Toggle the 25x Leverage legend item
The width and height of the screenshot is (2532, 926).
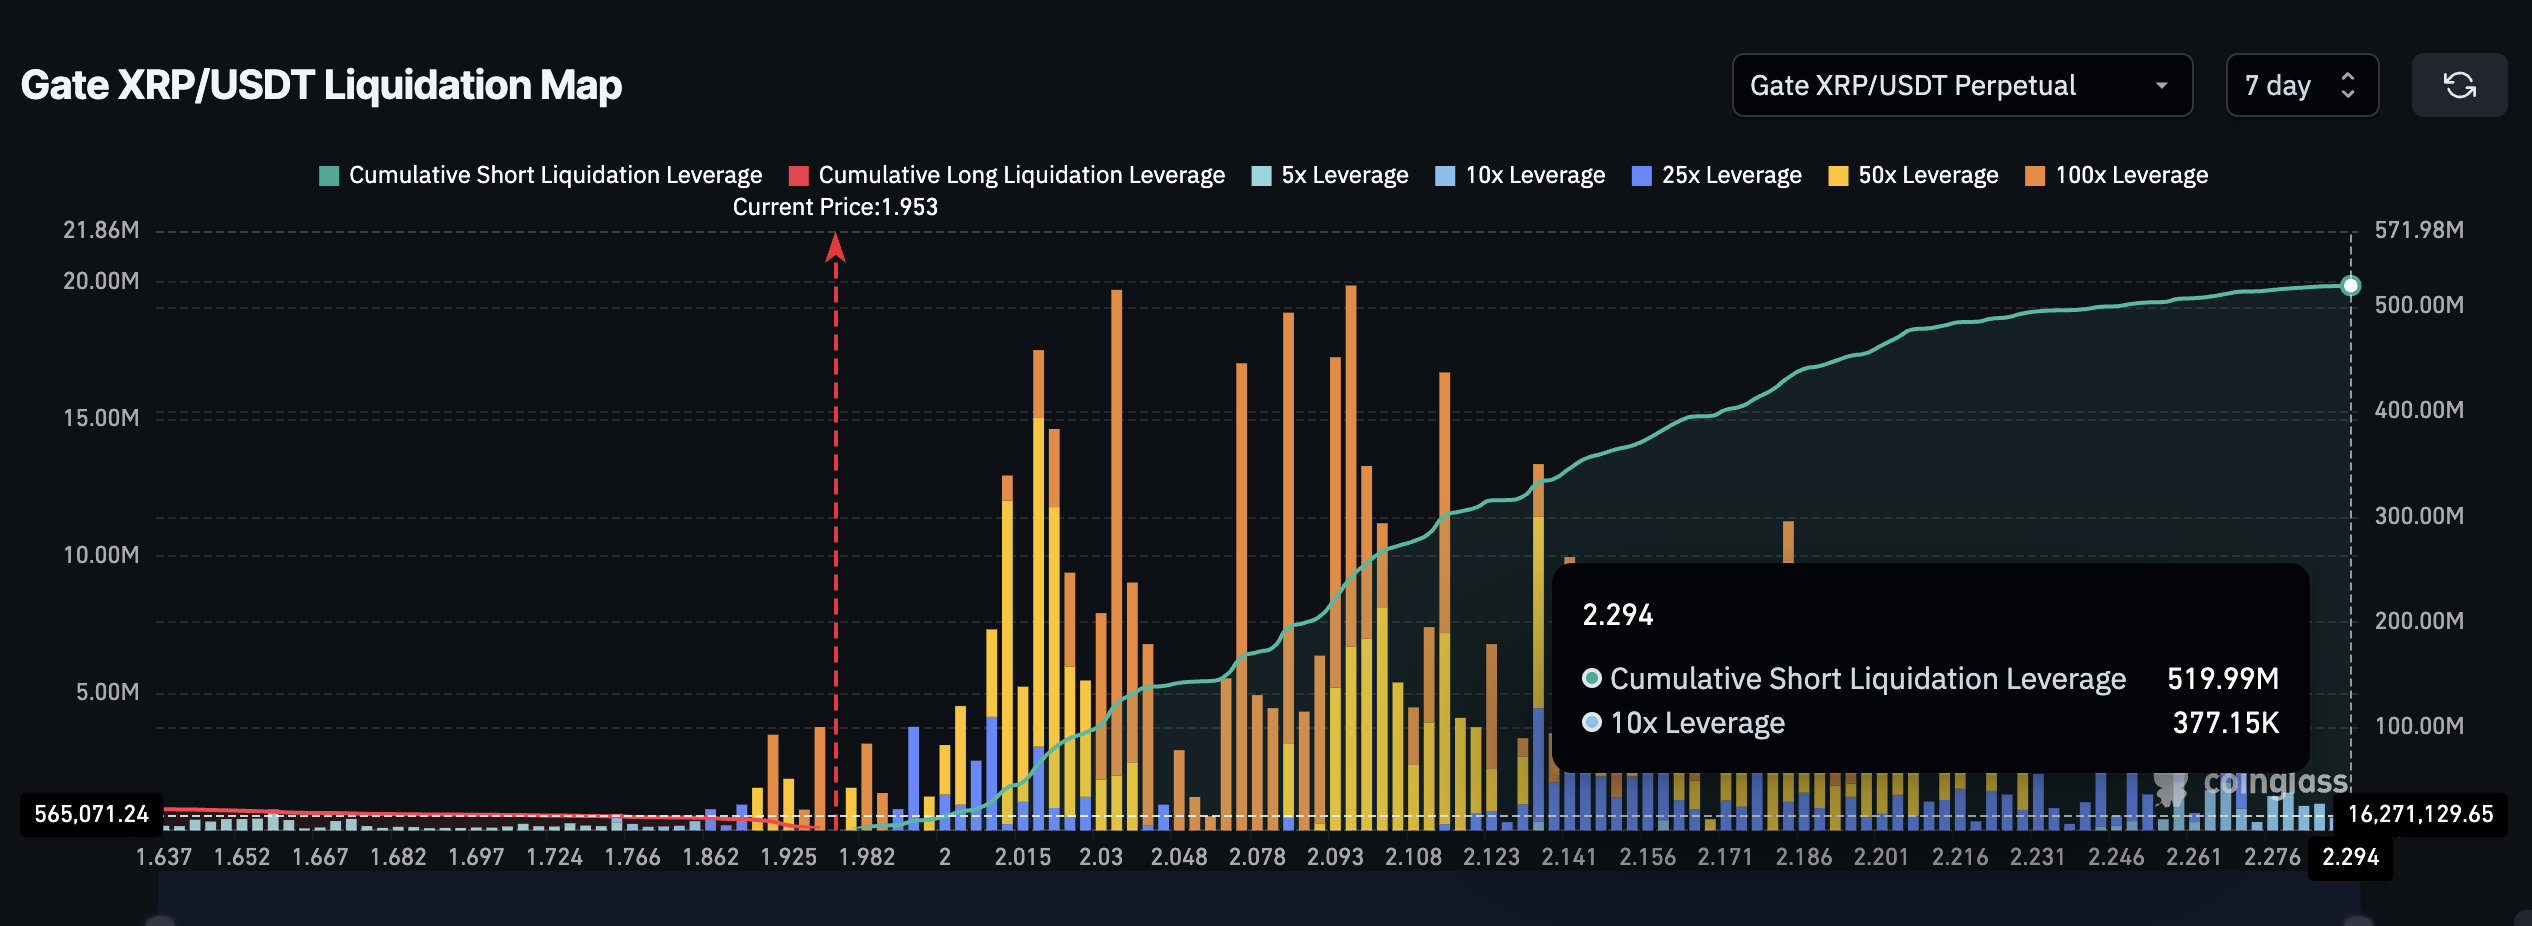pos(1716,175)
